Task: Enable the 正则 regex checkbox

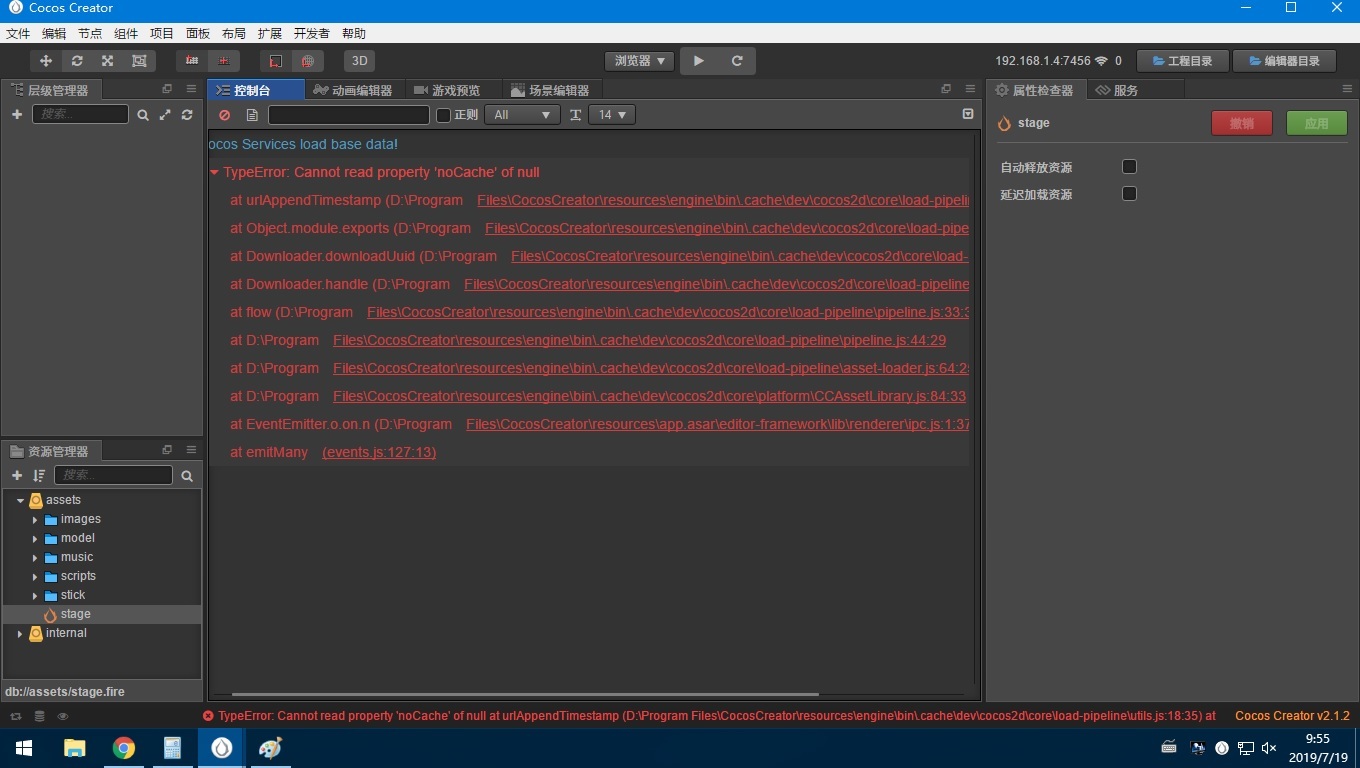Action: coord(444,115)
